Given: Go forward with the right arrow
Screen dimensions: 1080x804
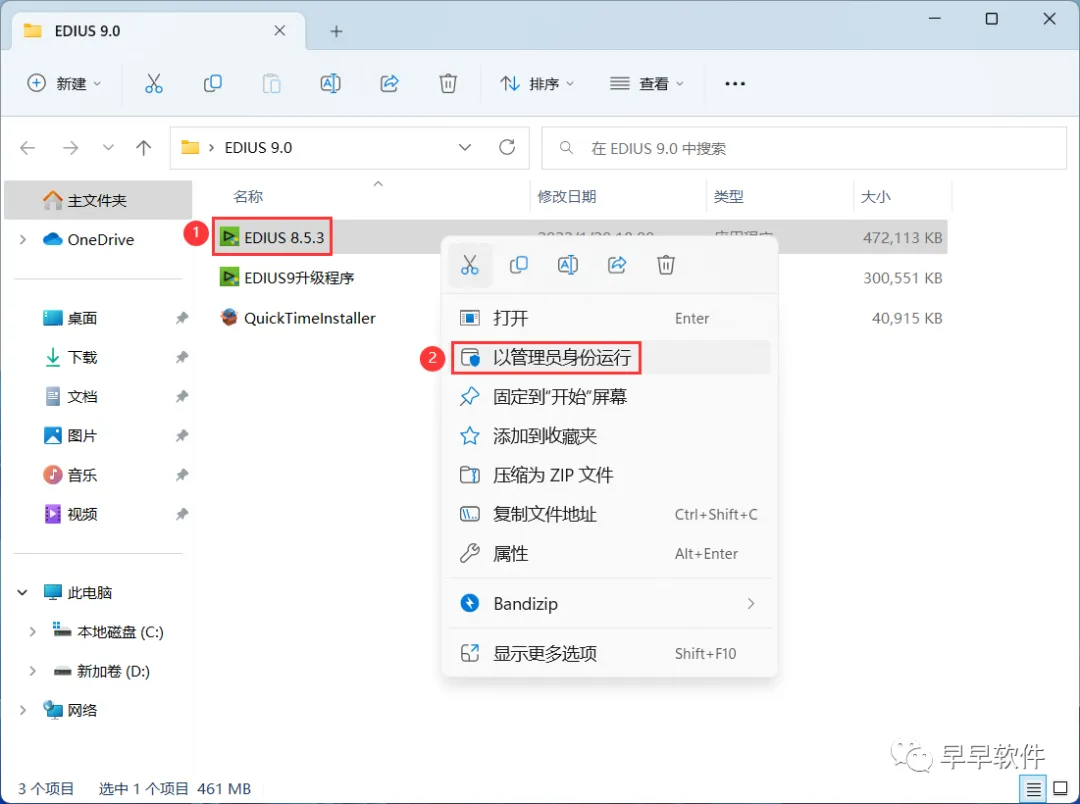Looking at the screenshot, I should [70, 147].
